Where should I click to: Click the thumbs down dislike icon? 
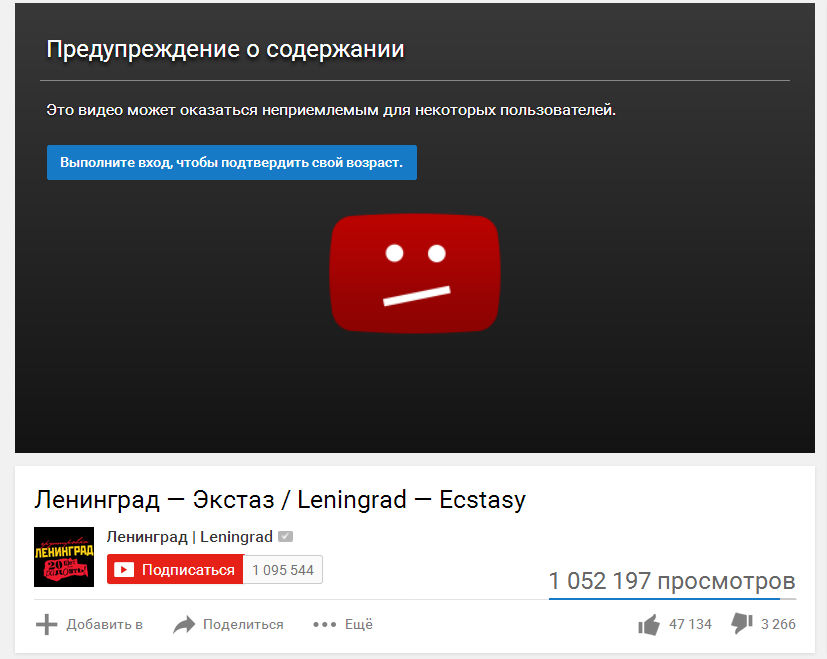coord(742,623)
